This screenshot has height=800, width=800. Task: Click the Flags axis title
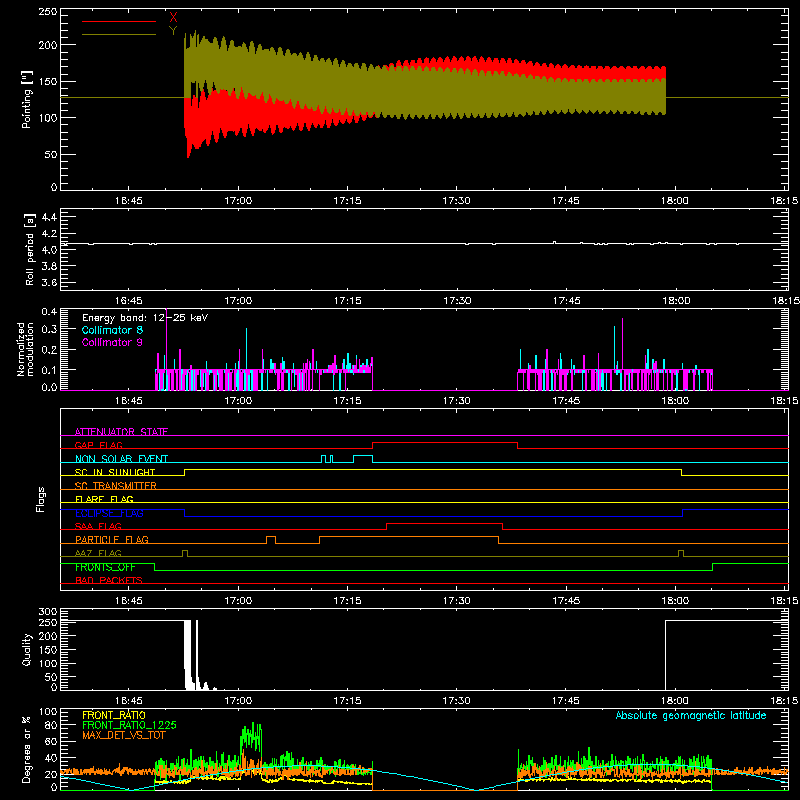point(41,499)
